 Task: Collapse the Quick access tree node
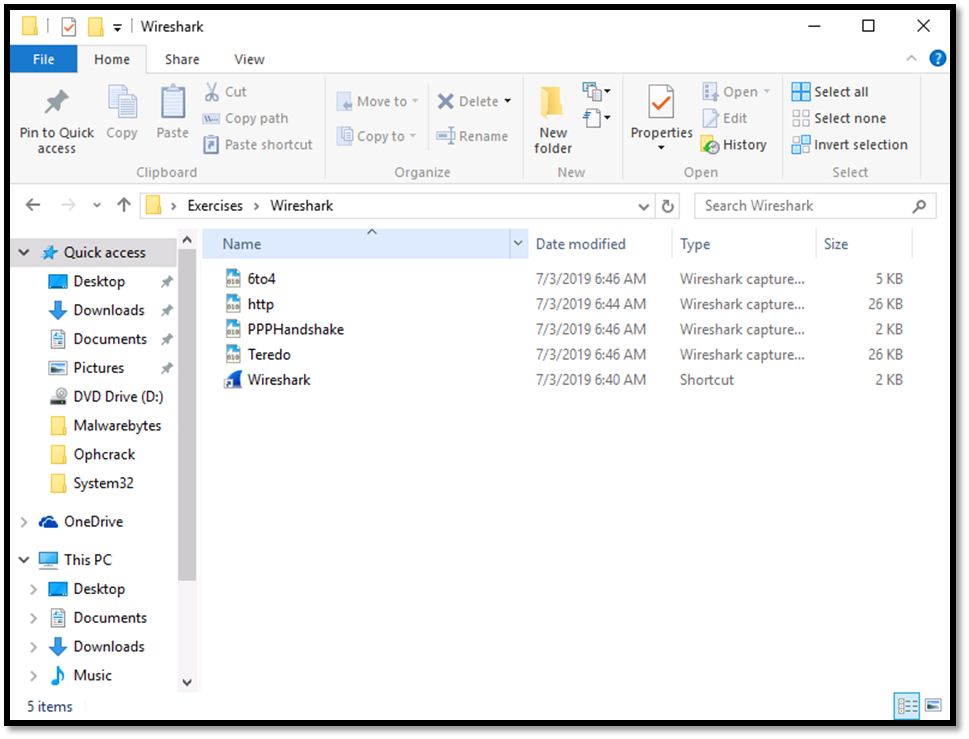point(24,252)
